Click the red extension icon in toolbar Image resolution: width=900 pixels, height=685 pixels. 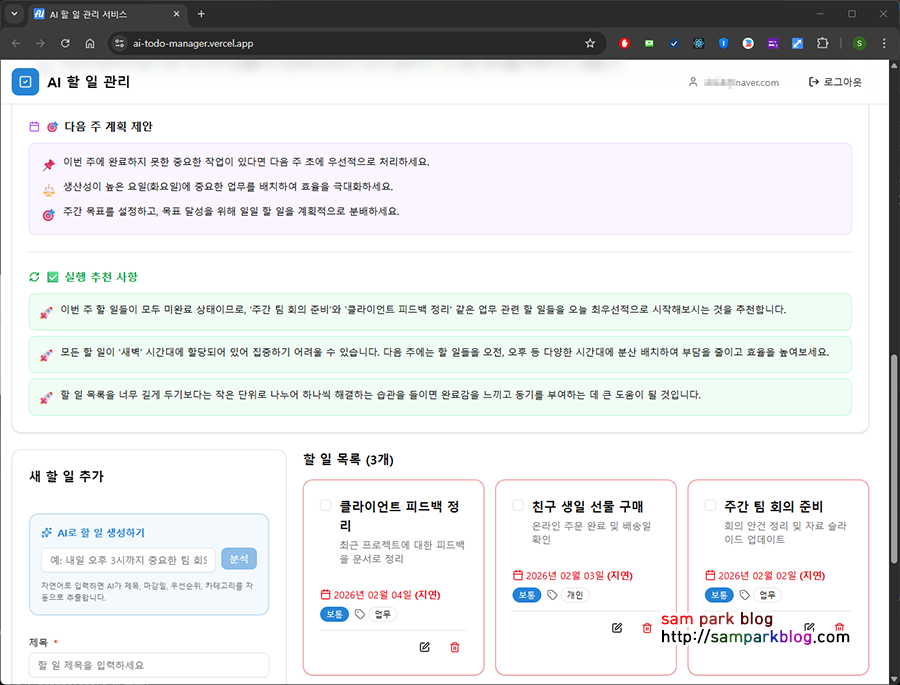pyautogui.click(x=624, y=43)
